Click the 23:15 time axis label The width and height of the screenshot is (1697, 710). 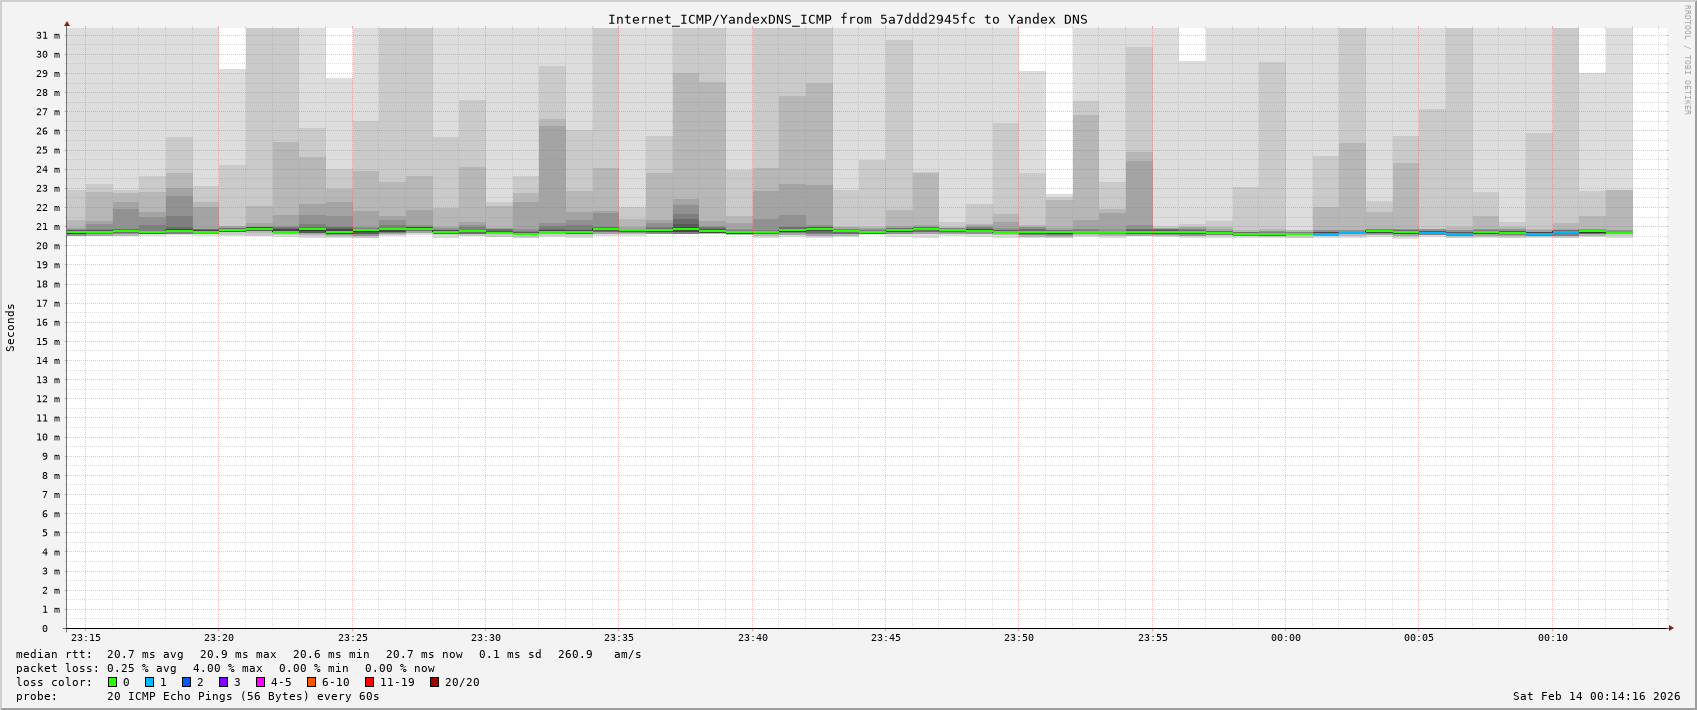[x=86, y=638]
